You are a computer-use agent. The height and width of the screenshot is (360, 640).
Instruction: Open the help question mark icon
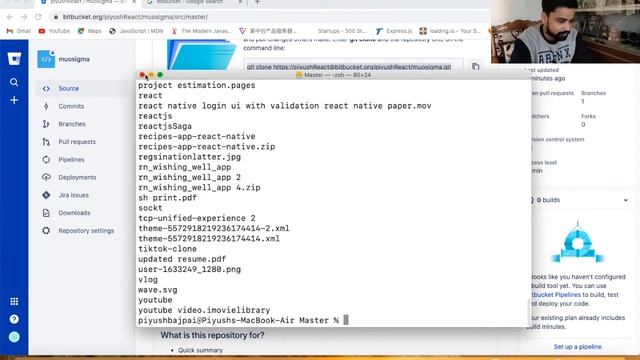click(x=14, y=319)
